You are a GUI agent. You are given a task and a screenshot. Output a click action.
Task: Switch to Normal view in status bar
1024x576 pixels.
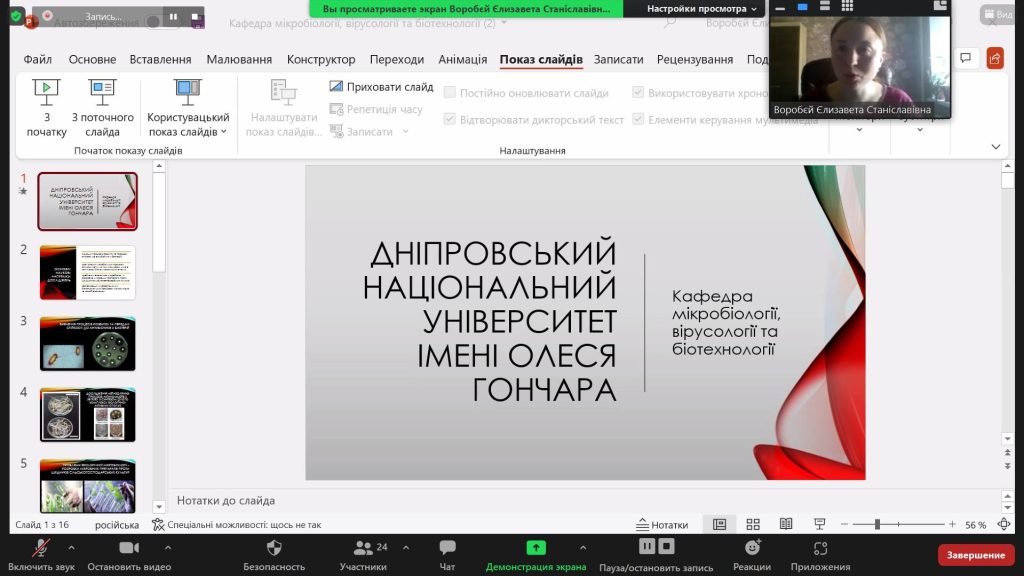720,524
